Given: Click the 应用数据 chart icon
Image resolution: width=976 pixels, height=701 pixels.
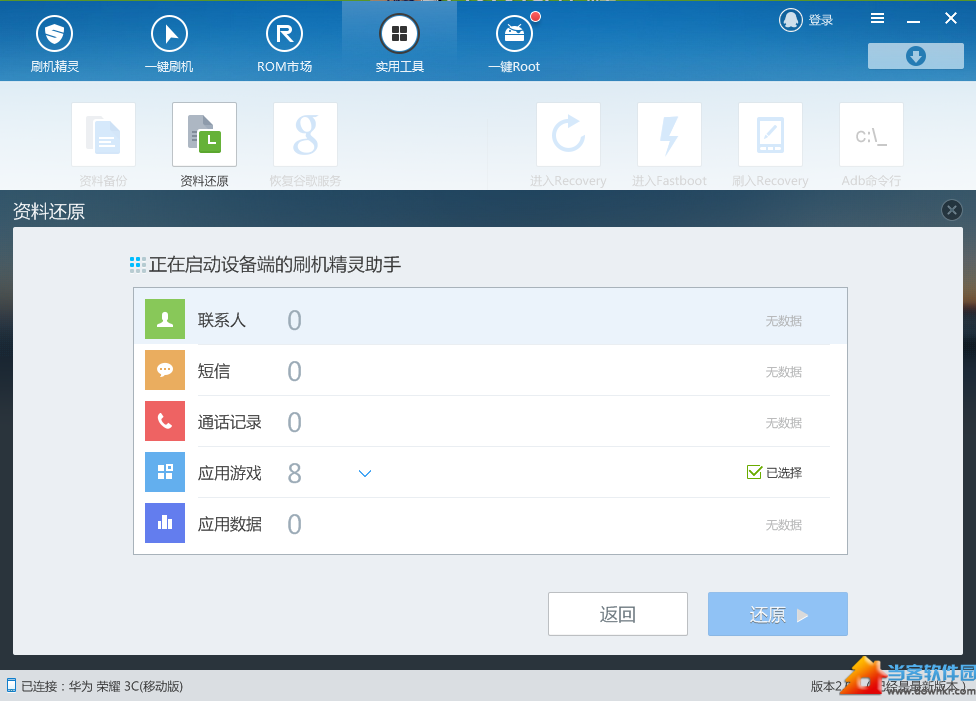Looking at the screenshot, I should coord(165,524).
